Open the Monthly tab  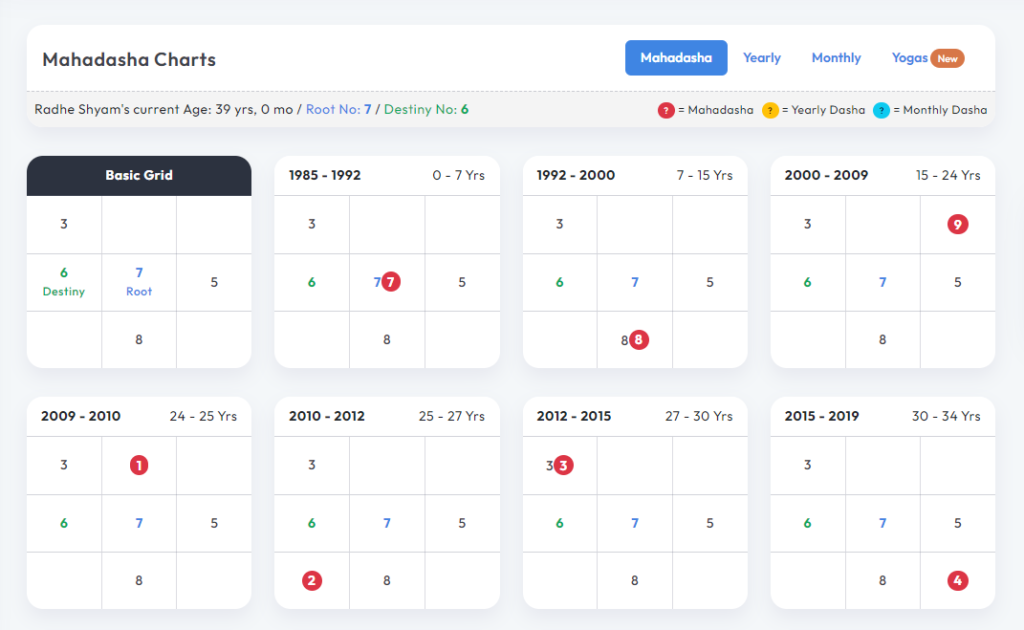pyautogui.click(x=836, y=58)
